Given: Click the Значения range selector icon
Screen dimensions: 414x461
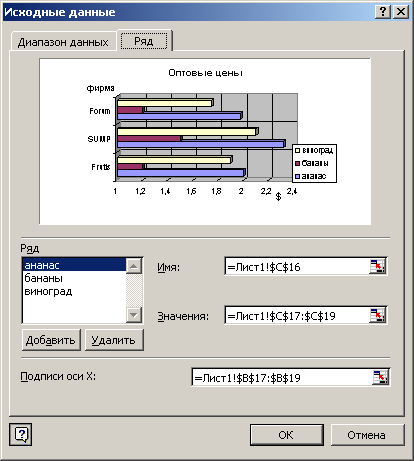Looking at the screenshot, I should click(x=377, y=315).
